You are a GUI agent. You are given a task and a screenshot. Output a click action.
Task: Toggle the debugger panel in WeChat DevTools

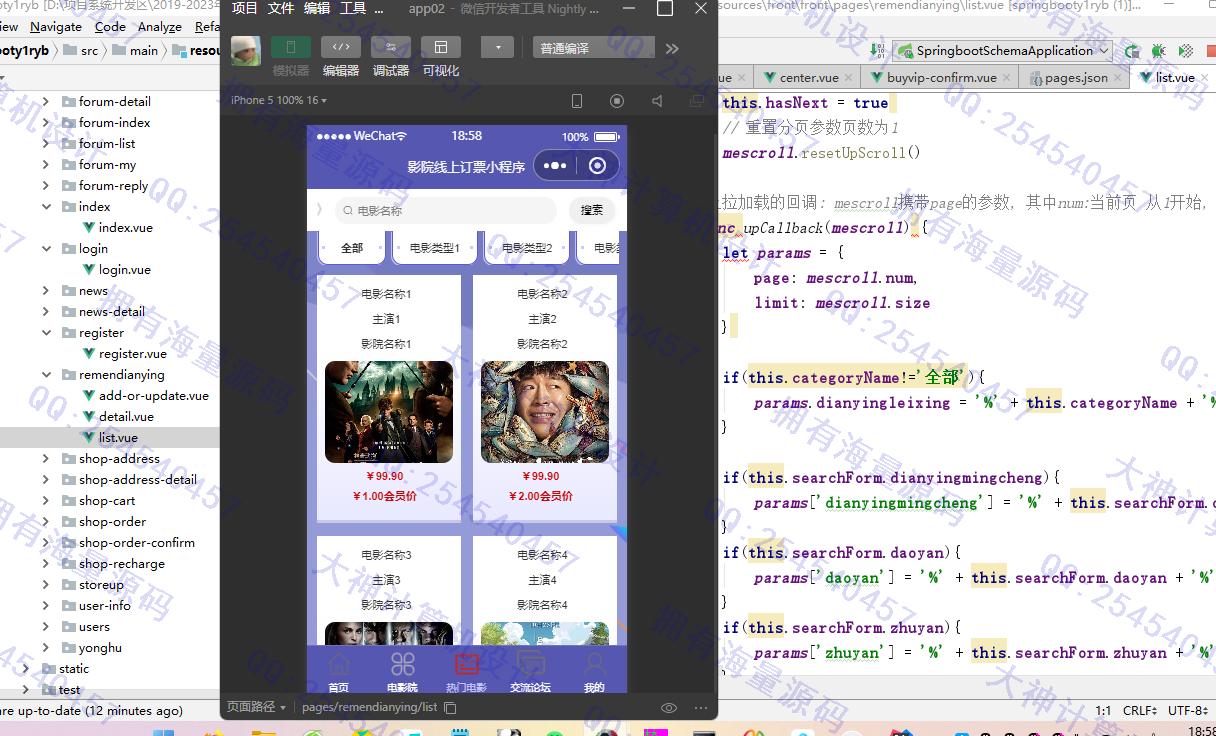(391, 47)
